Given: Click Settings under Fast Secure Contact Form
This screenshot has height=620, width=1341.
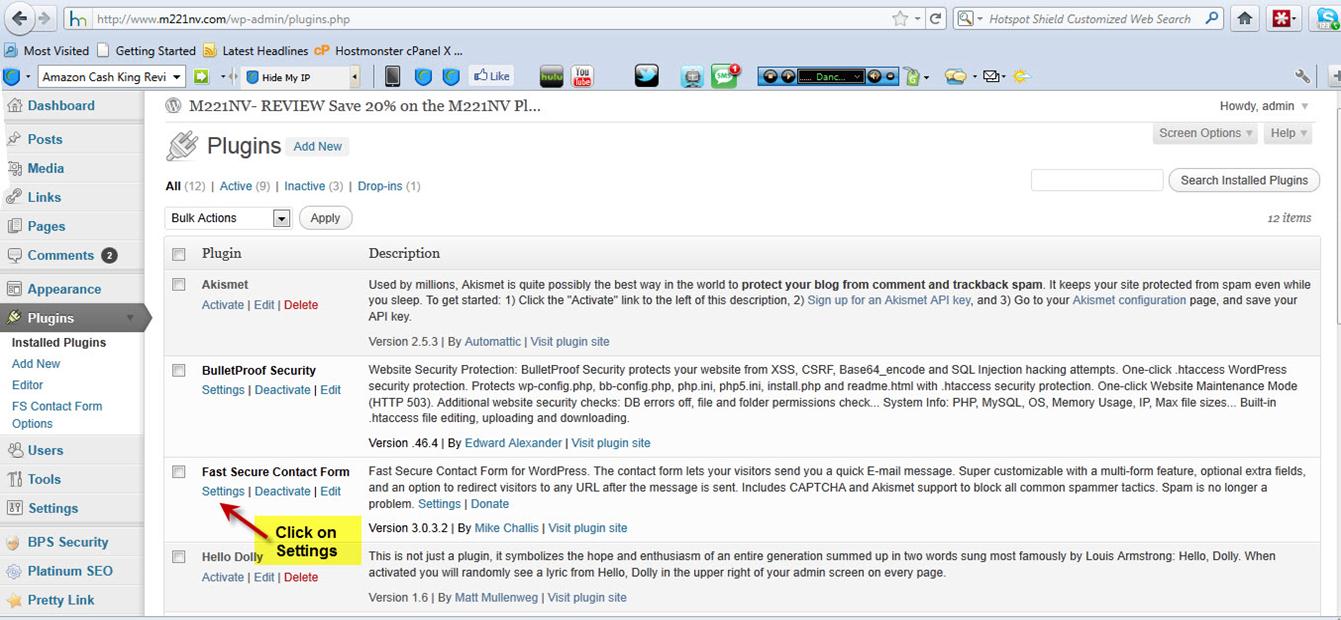Looking at the screenshot, I should pos(223,491).
